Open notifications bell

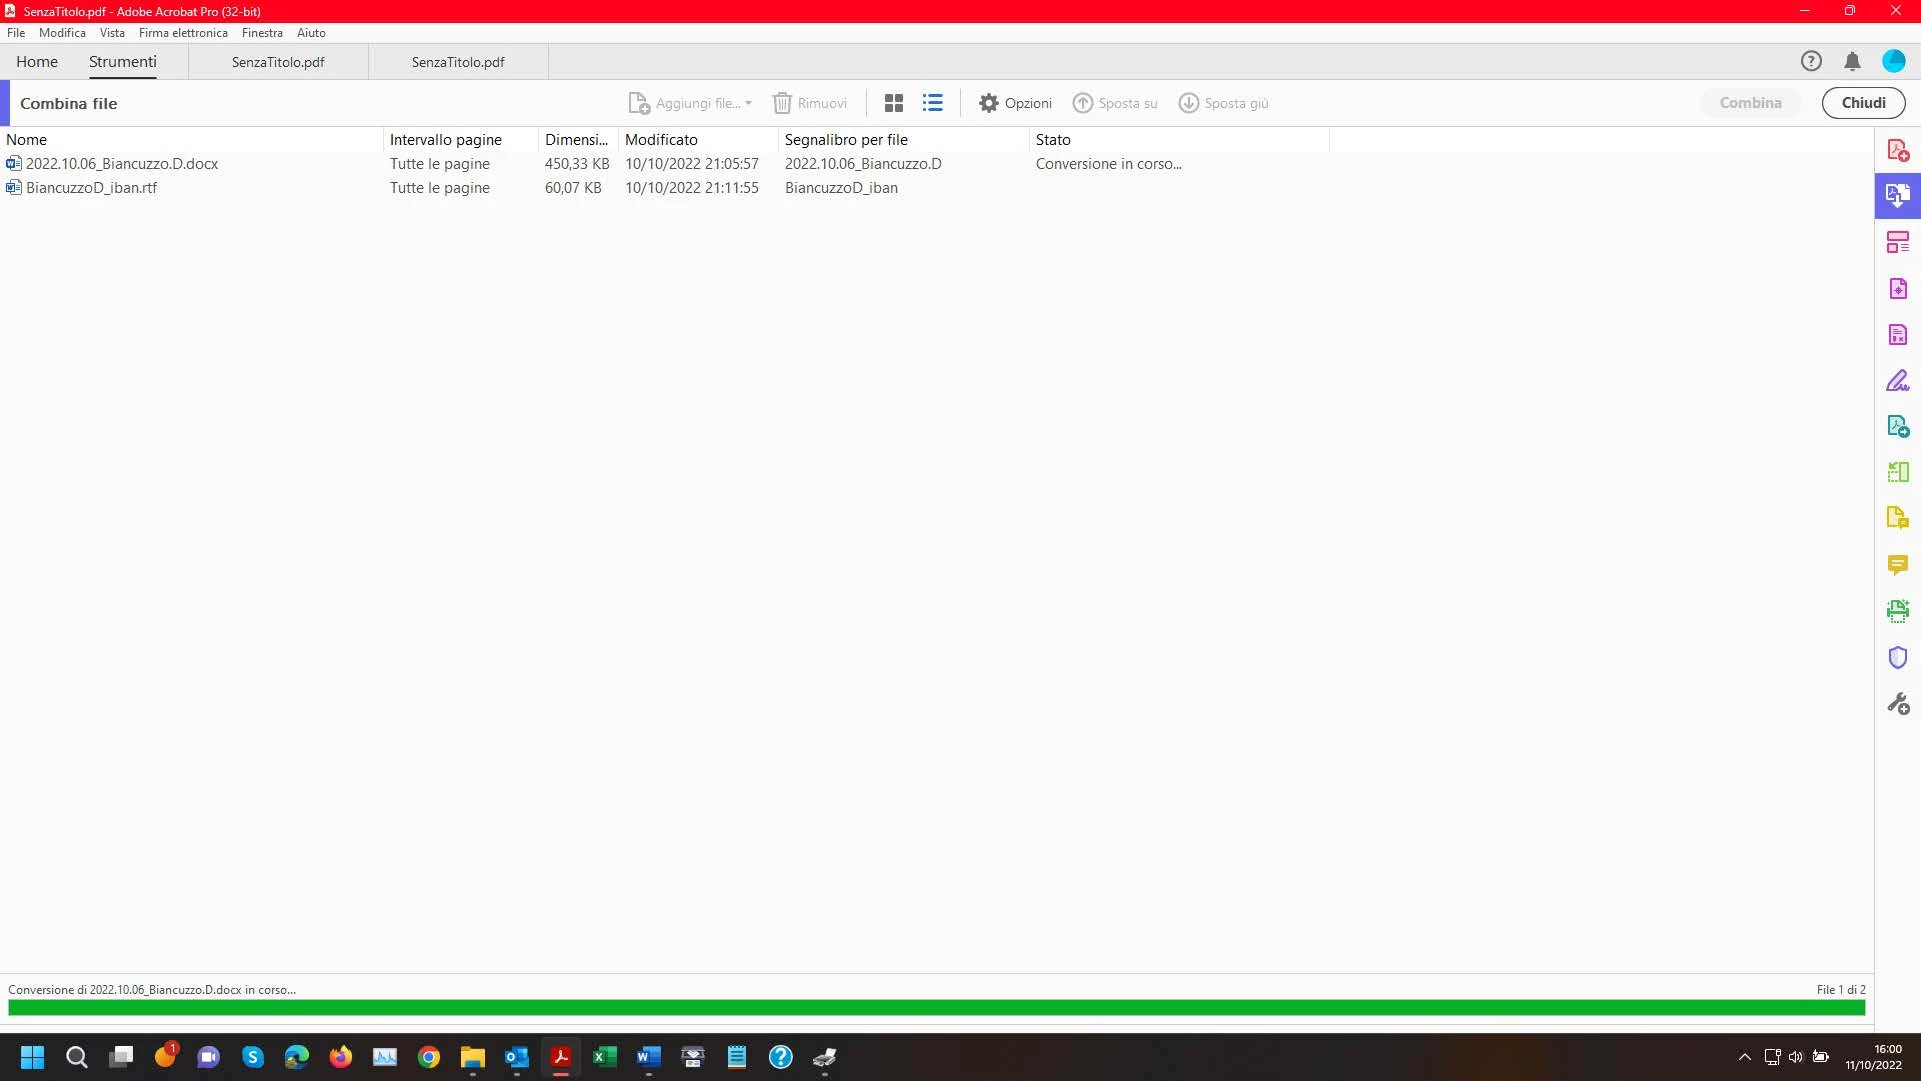pos(1852,61)
